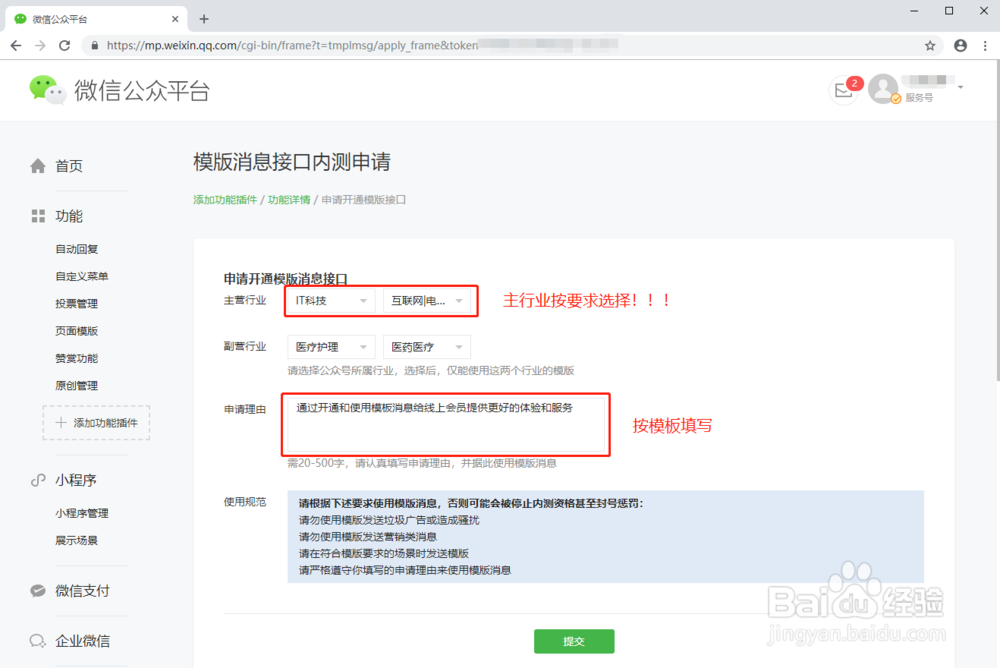Screen dimensions: 1000x668
Task: Open 页面模版 in sidebar
Action: pyautogui.click(x=77, y=331)
